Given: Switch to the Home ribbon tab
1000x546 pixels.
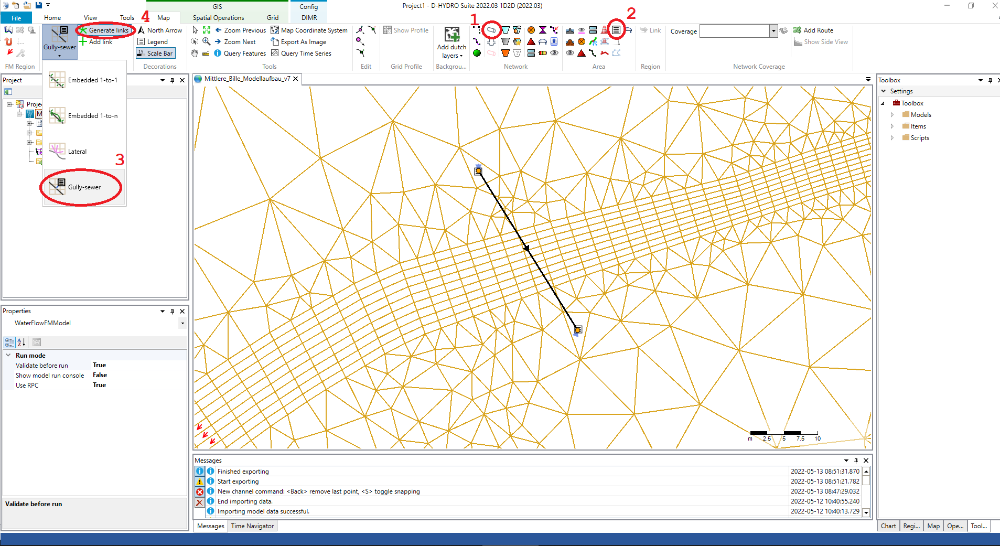Looking at the screenshot, I should (52, 18).
